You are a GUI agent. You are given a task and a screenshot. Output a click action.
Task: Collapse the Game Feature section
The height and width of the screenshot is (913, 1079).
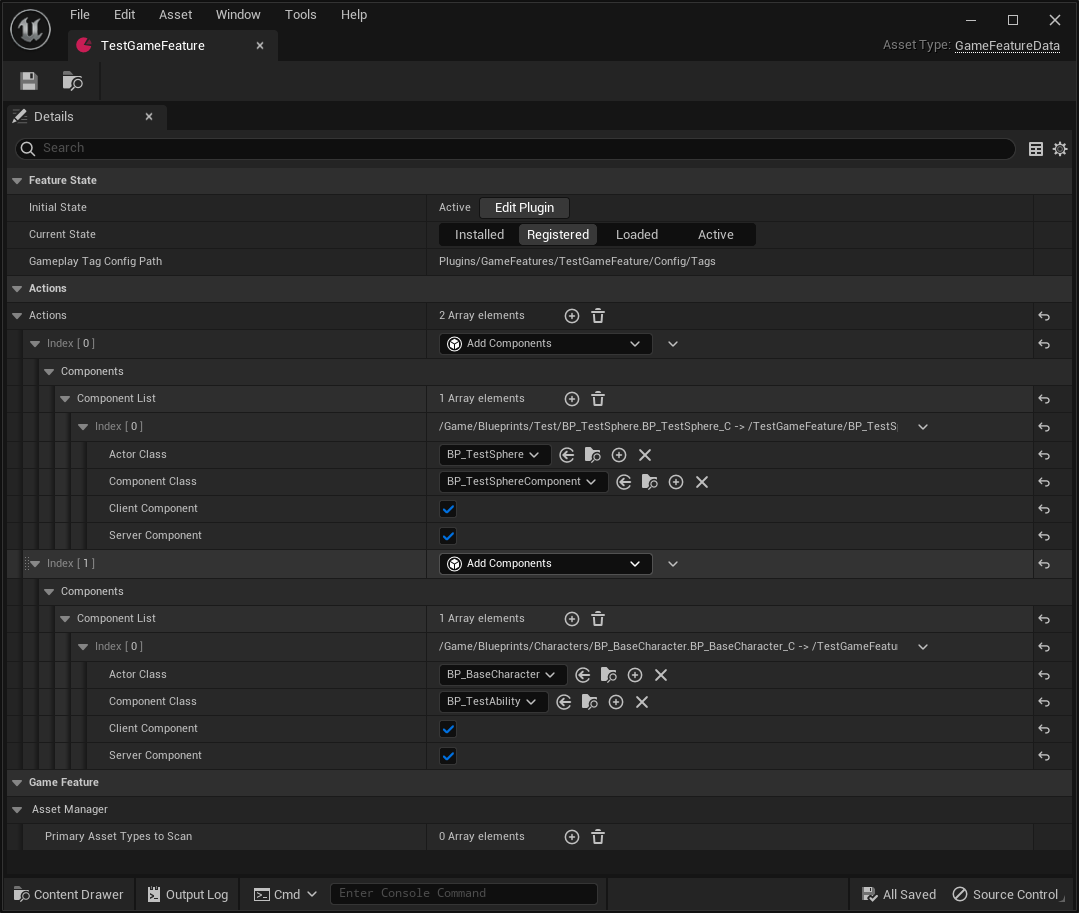pyautogui.click(x=17, y=783)
